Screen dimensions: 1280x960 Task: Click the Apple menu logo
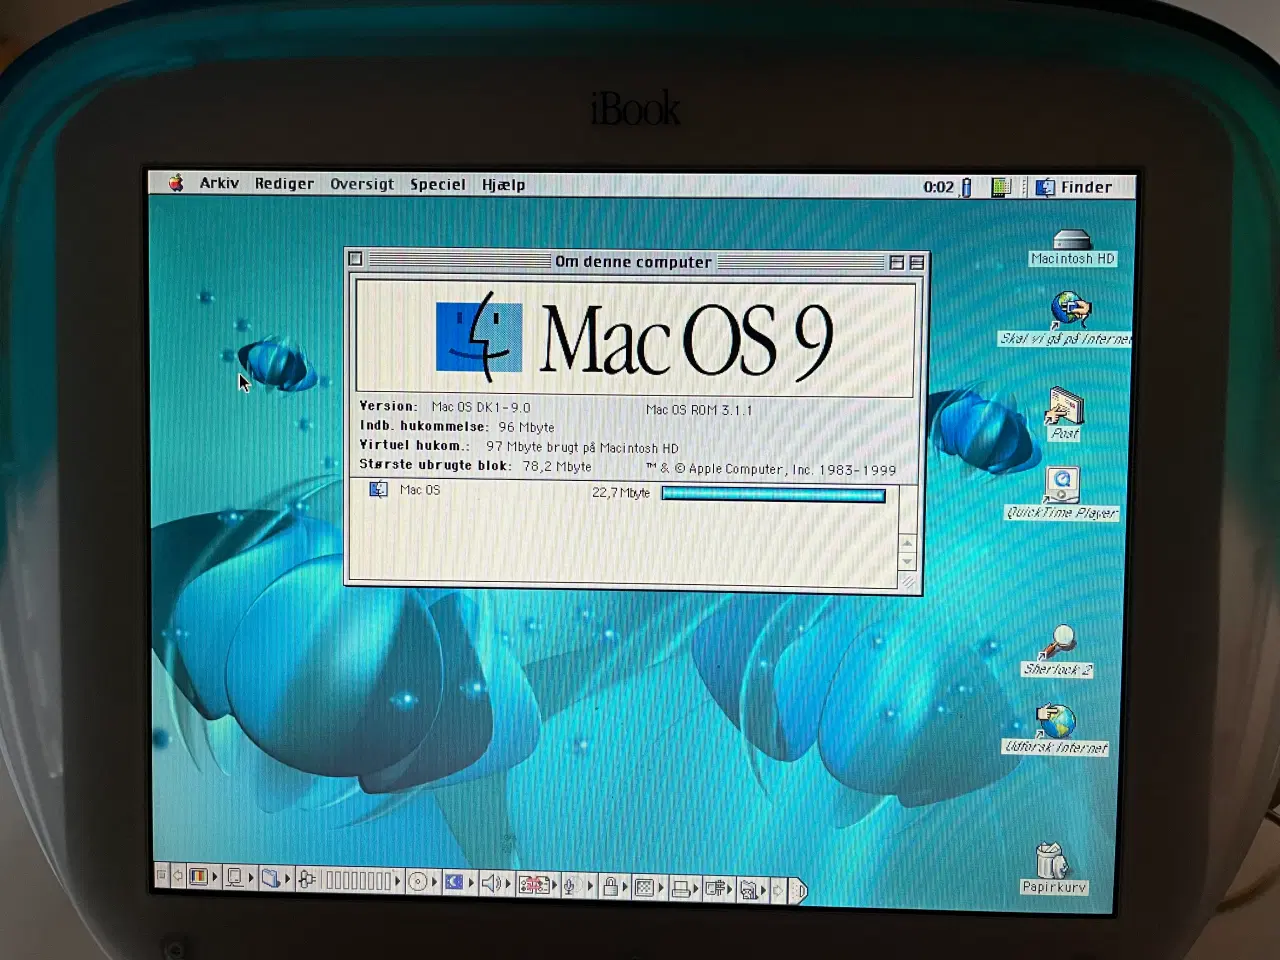tap(176, 183)
